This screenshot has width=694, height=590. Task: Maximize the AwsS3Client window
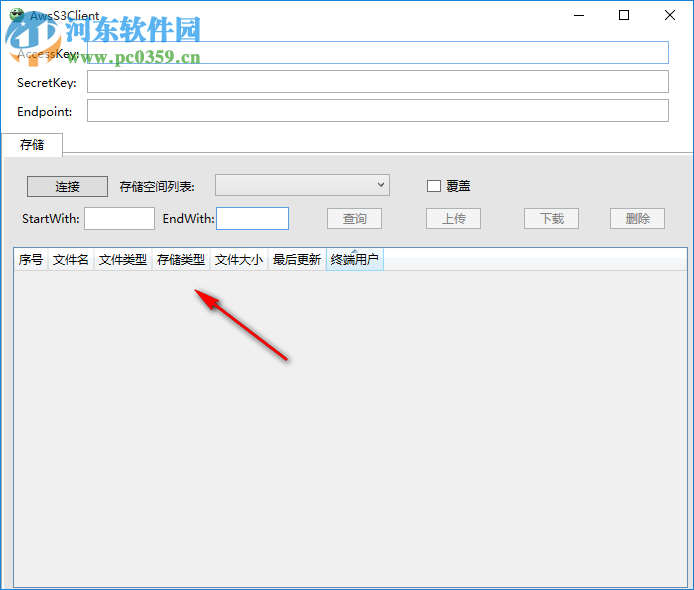pyautogui.click(x=624, y=15)
